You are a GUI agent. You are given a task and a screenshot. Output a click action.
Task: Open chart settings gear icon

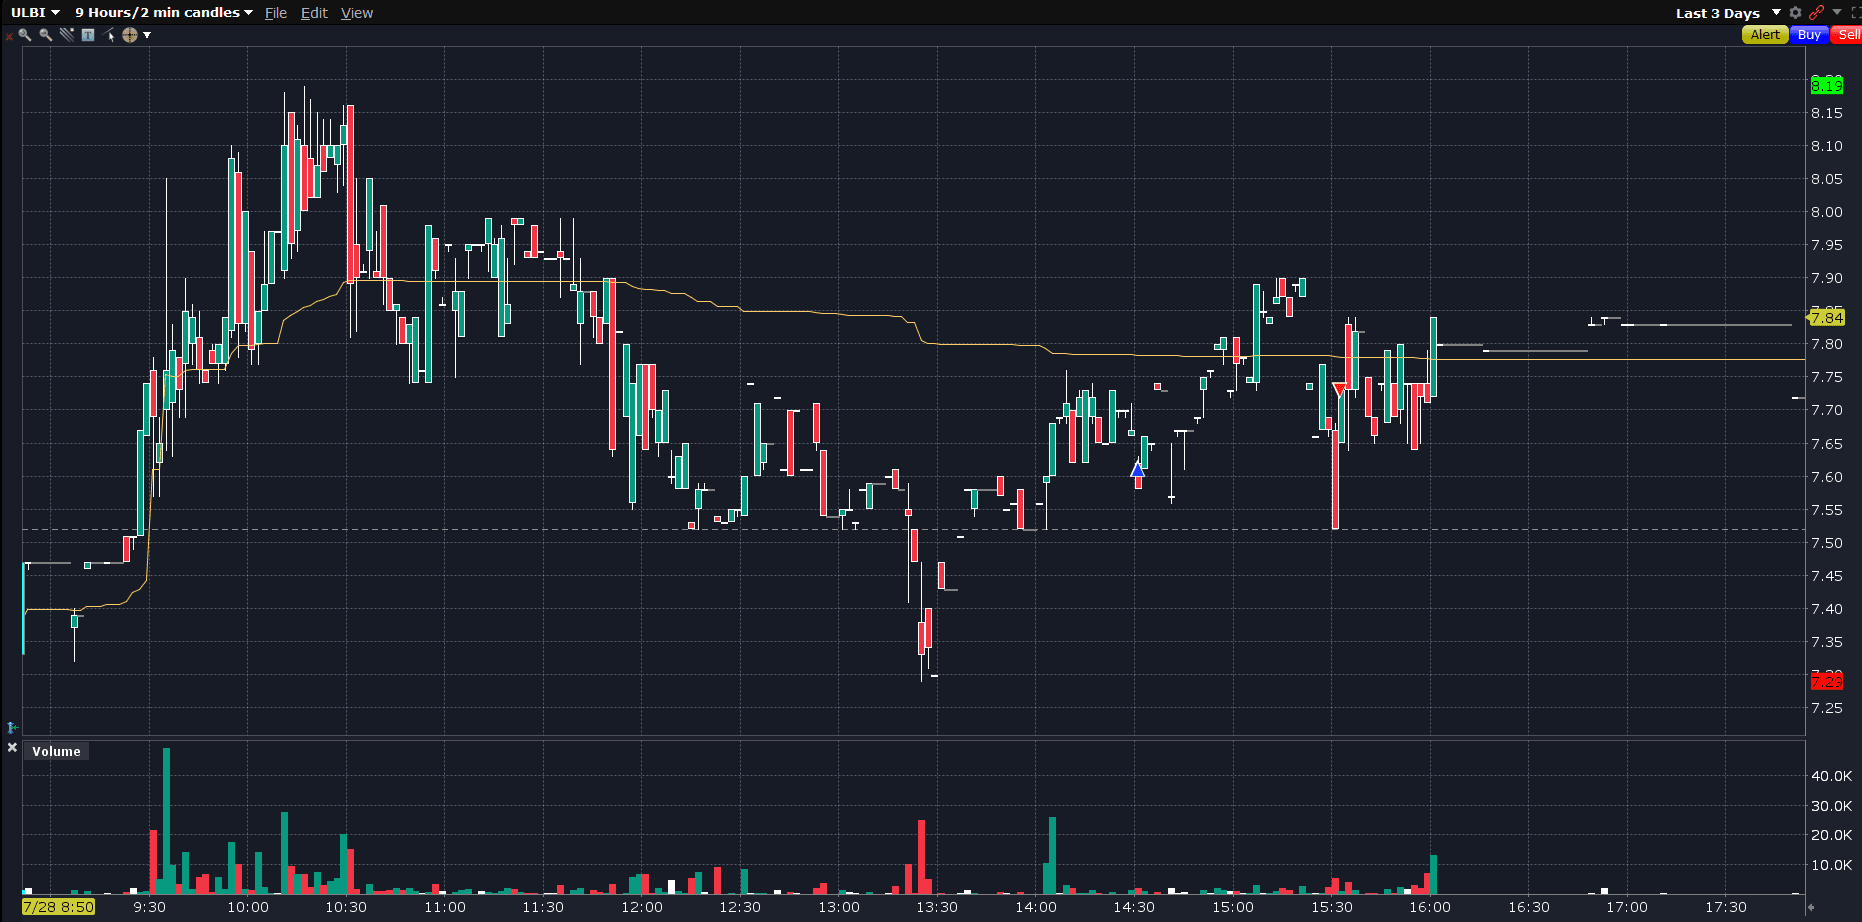tap(1796, 13)
